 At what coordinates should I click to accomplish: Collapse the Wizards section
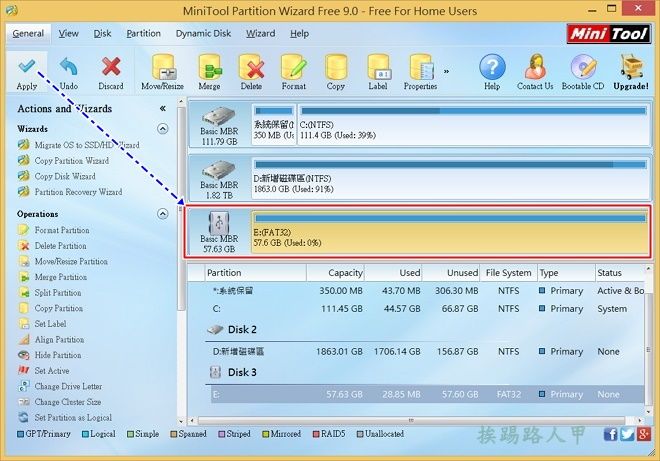[163, 128]
